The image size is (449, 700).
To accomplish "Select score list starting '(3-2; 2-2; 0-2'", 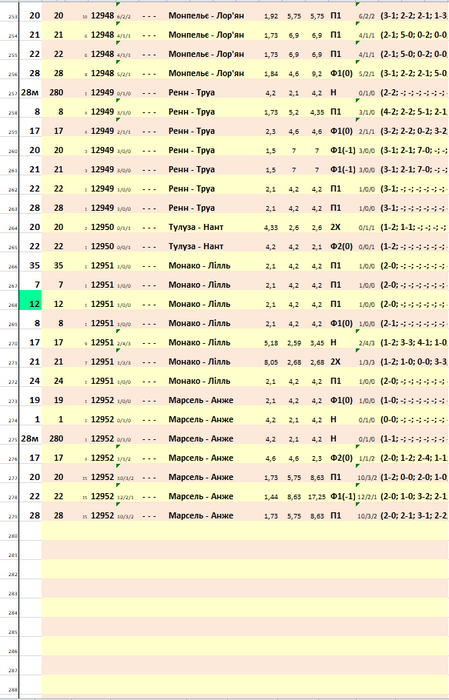I will (x=414, y=131).
